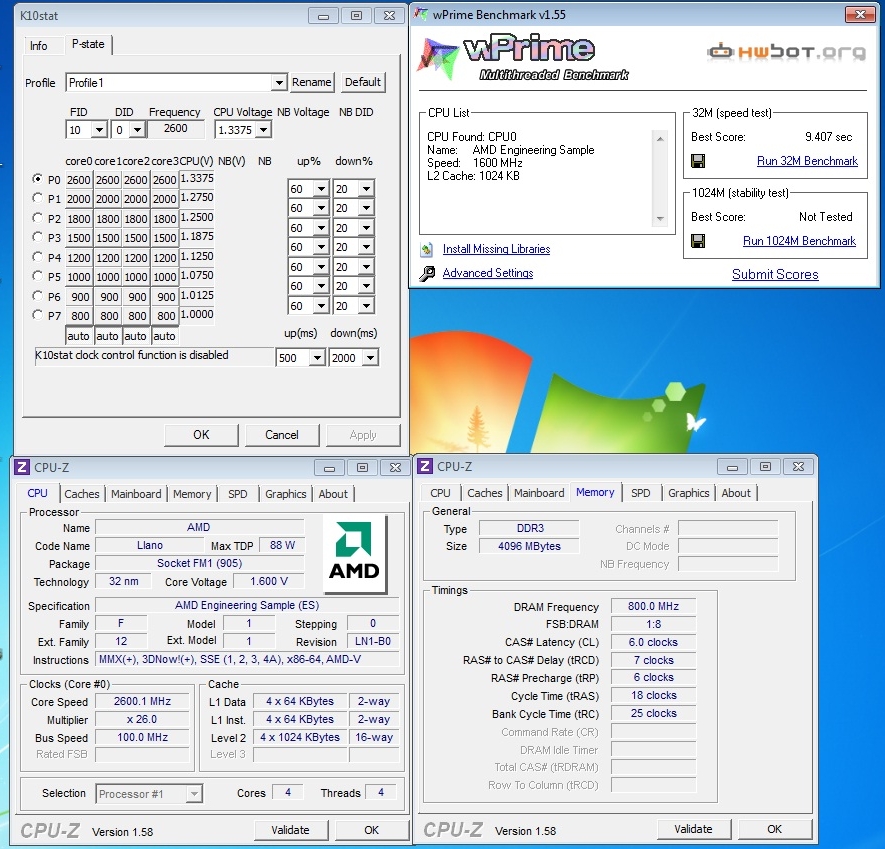Open Caches tab in left CPU-Z window

point(82,494)
